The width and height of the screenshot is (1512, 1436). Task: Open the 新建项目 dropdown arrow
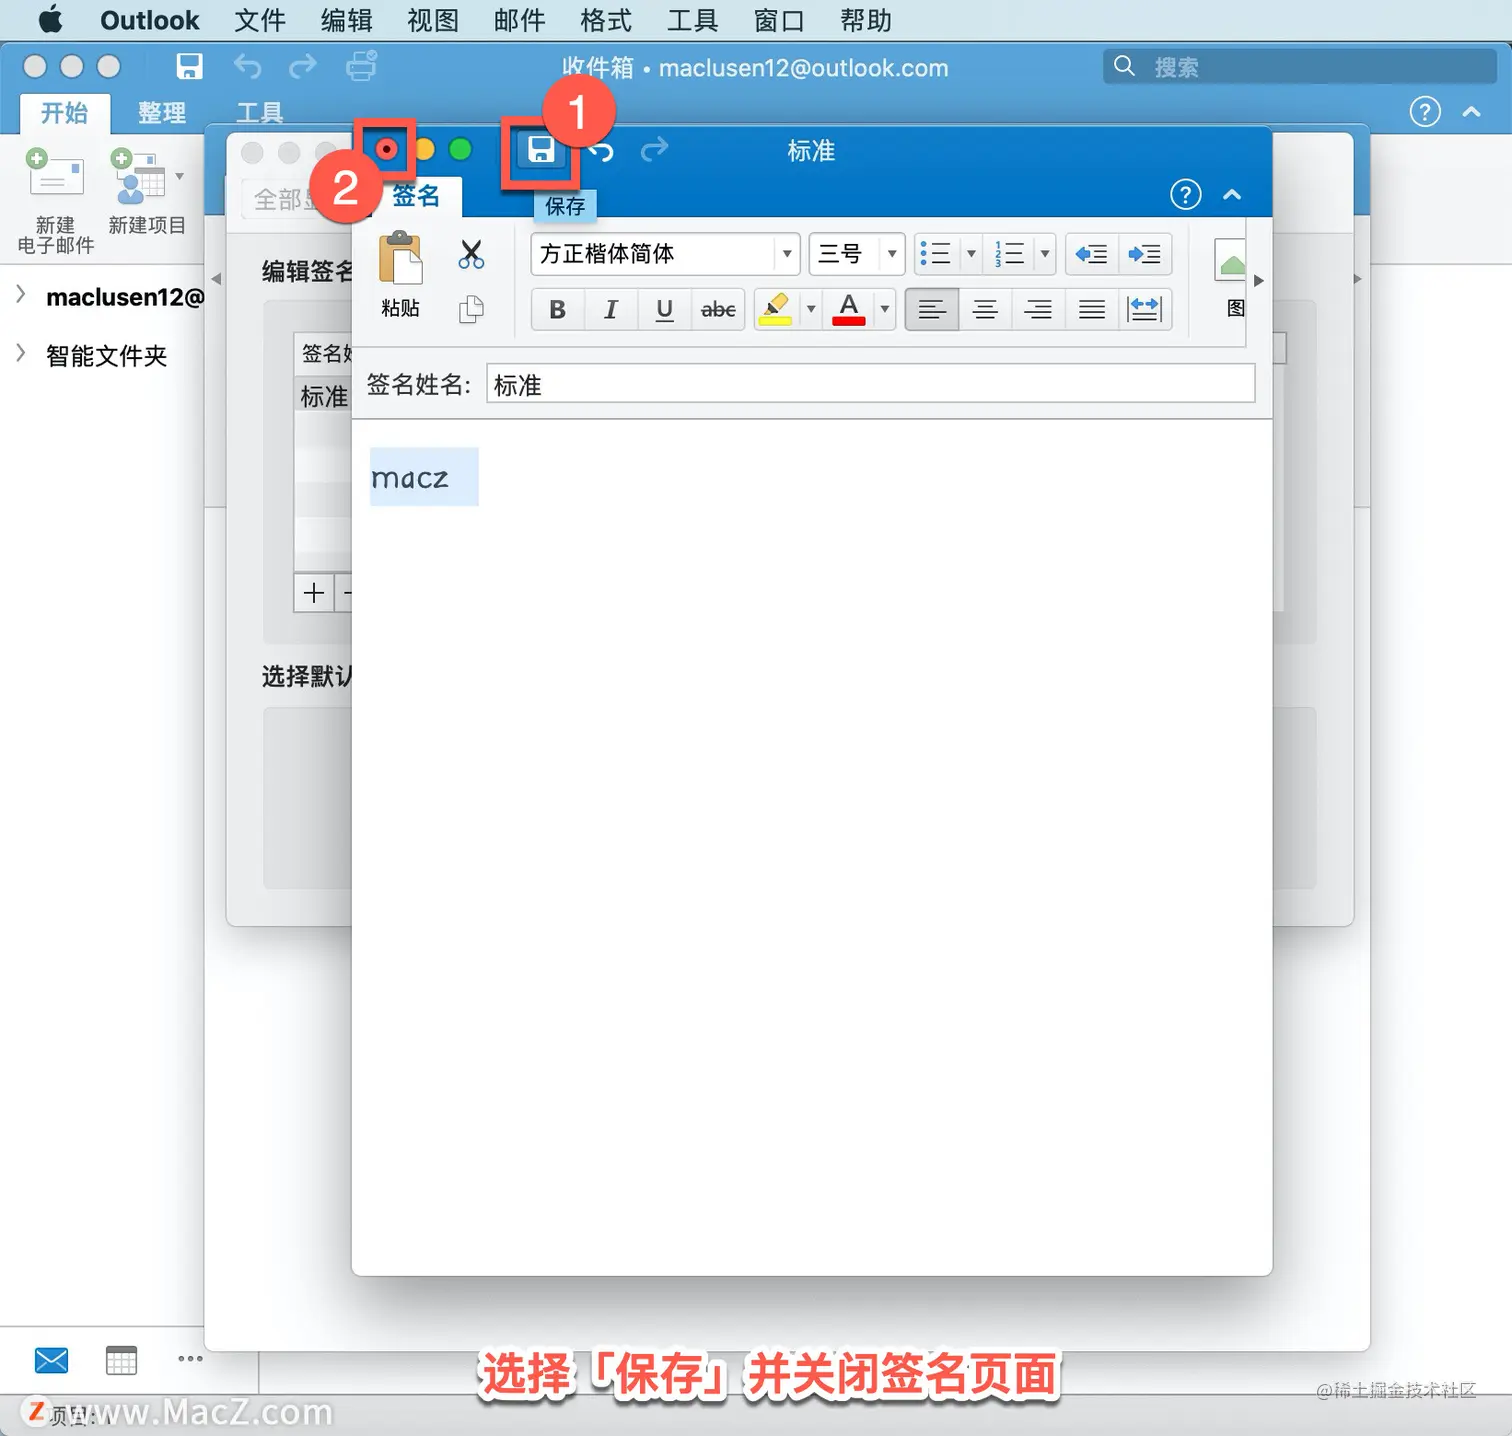[180, 176]
